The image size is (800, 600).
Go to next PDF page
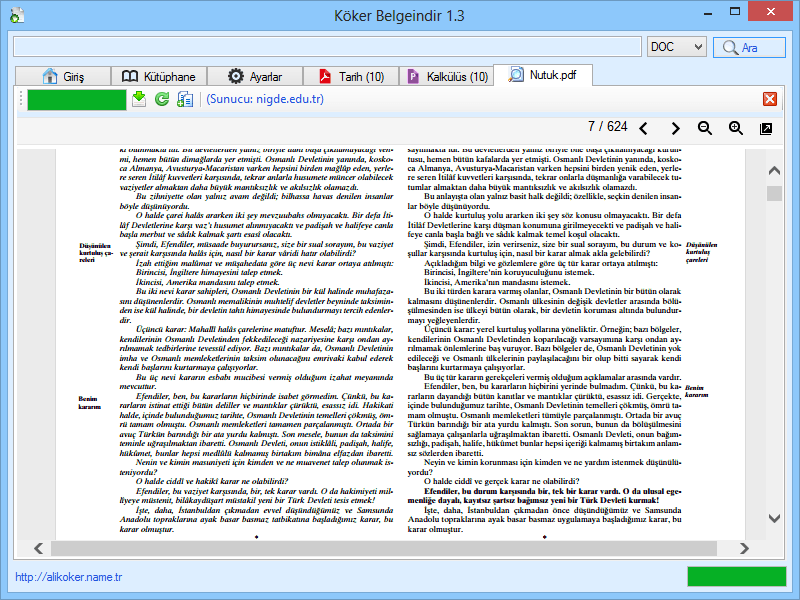(675, 128)
